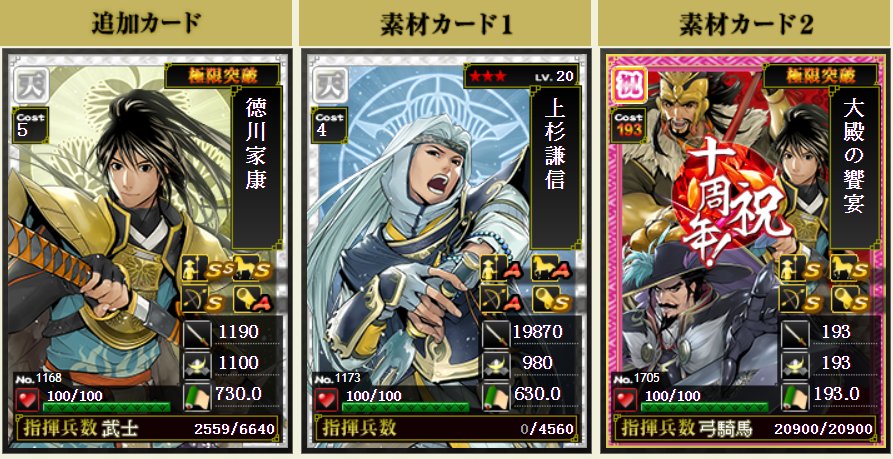This screenshot has height=459, width=893.
Task: Click the cavalry horse aptitude icon on 徳川家康 card
Action: tap(252, 268)
